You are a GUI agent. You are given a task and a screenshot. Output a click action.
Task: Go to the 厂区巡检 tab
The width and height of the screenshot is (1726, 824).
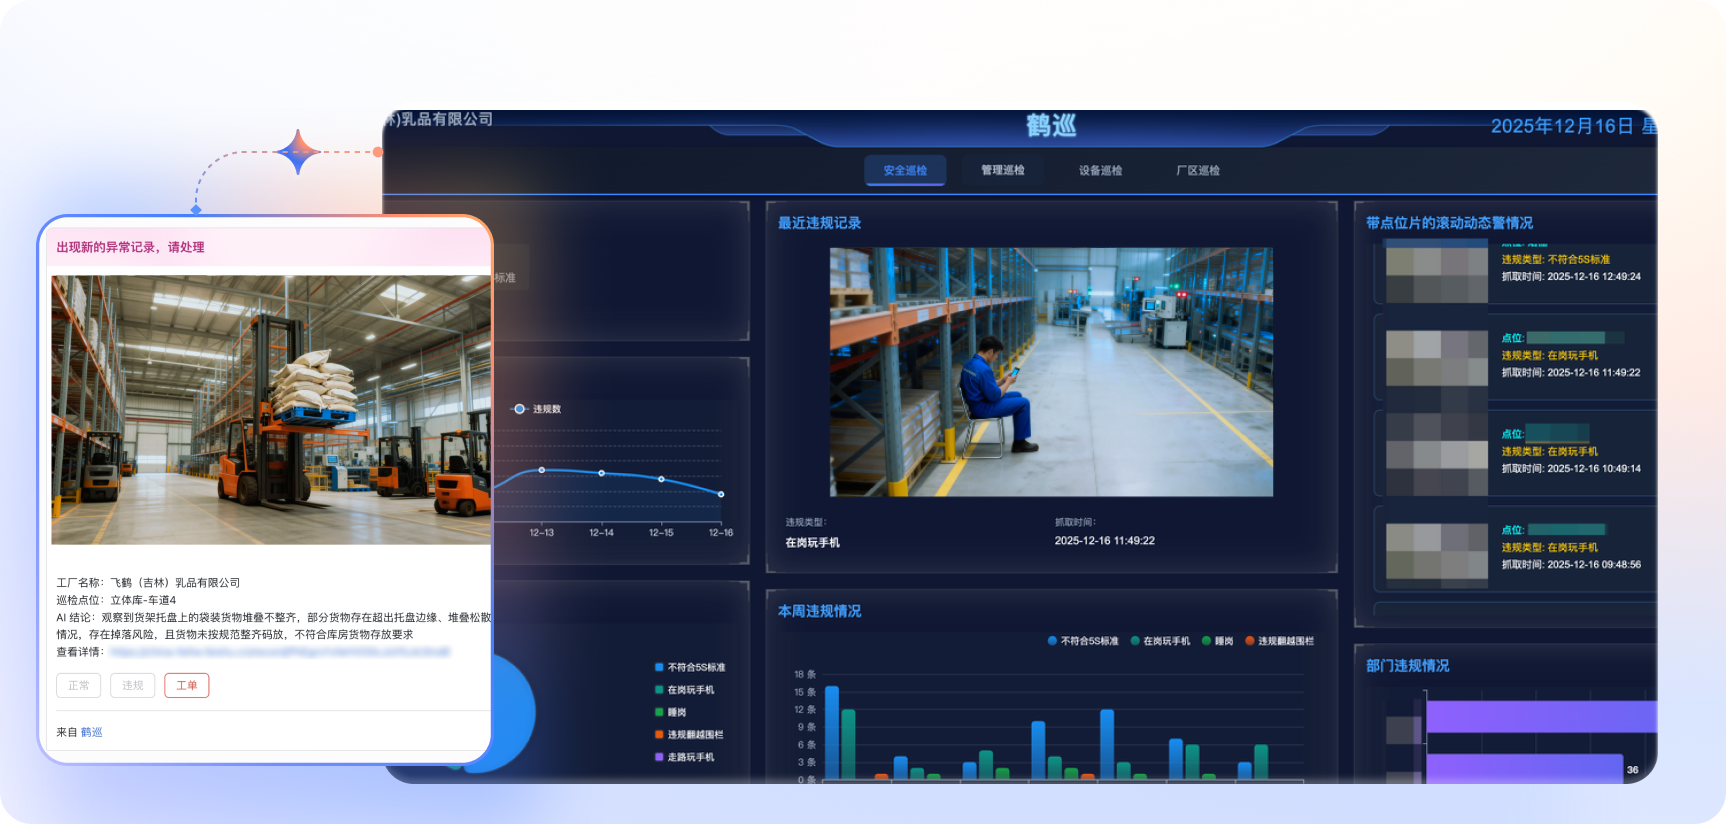1197,170
